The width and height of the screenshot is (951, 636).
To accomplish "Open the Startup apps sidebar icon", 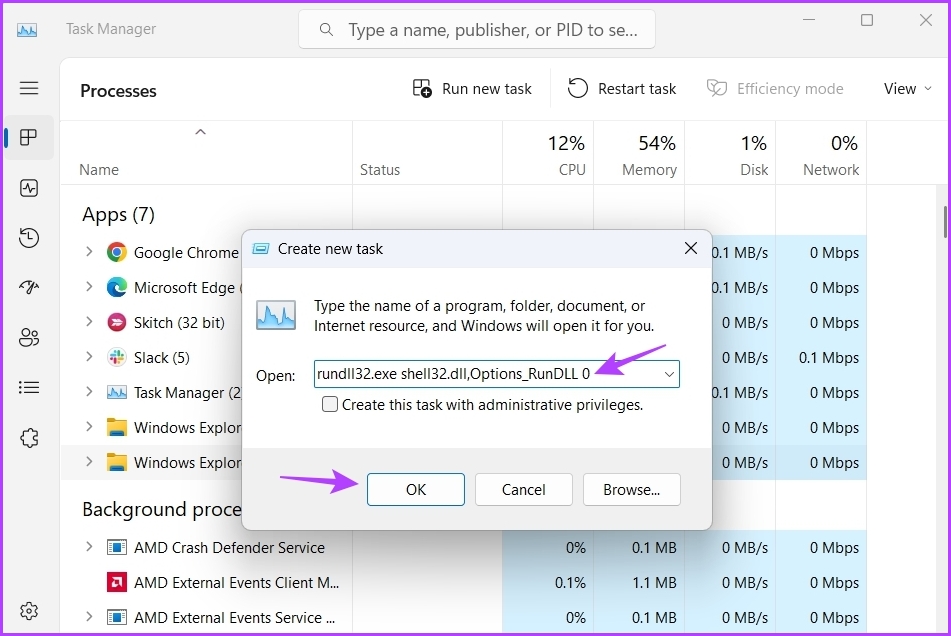I will pyautogui.click(x=29, y=287).
